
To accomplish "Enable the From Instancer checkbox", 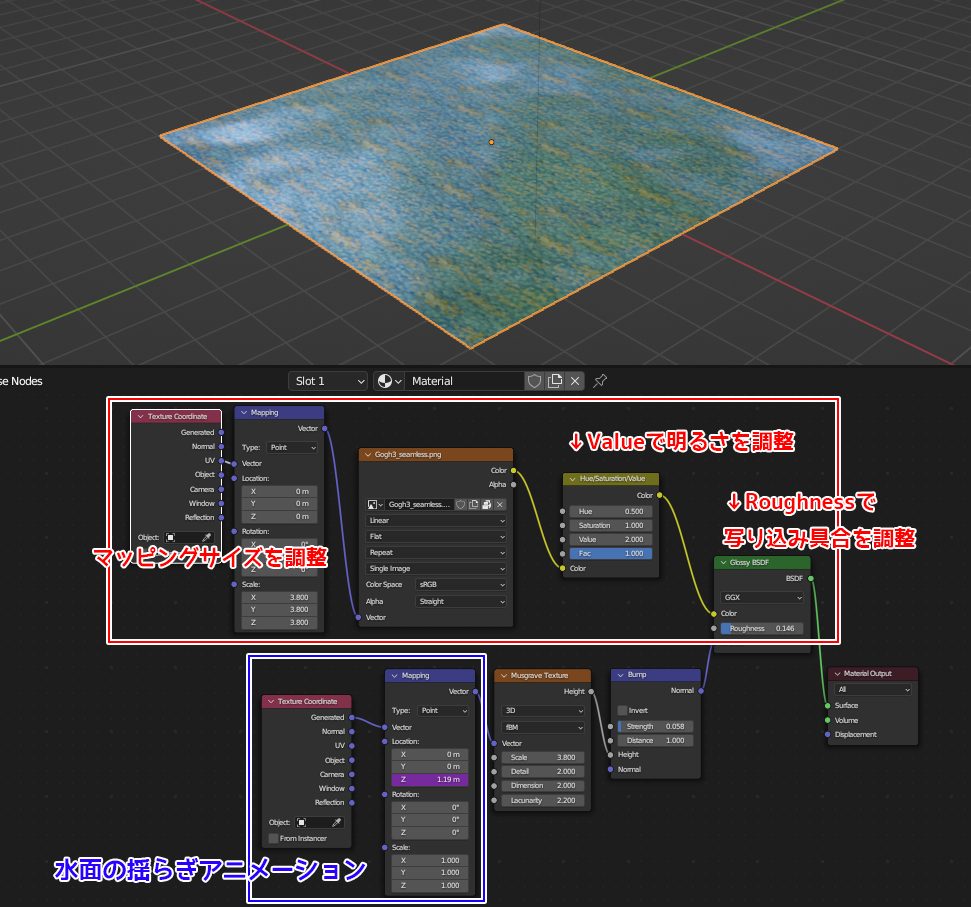I will coord(274,838).
